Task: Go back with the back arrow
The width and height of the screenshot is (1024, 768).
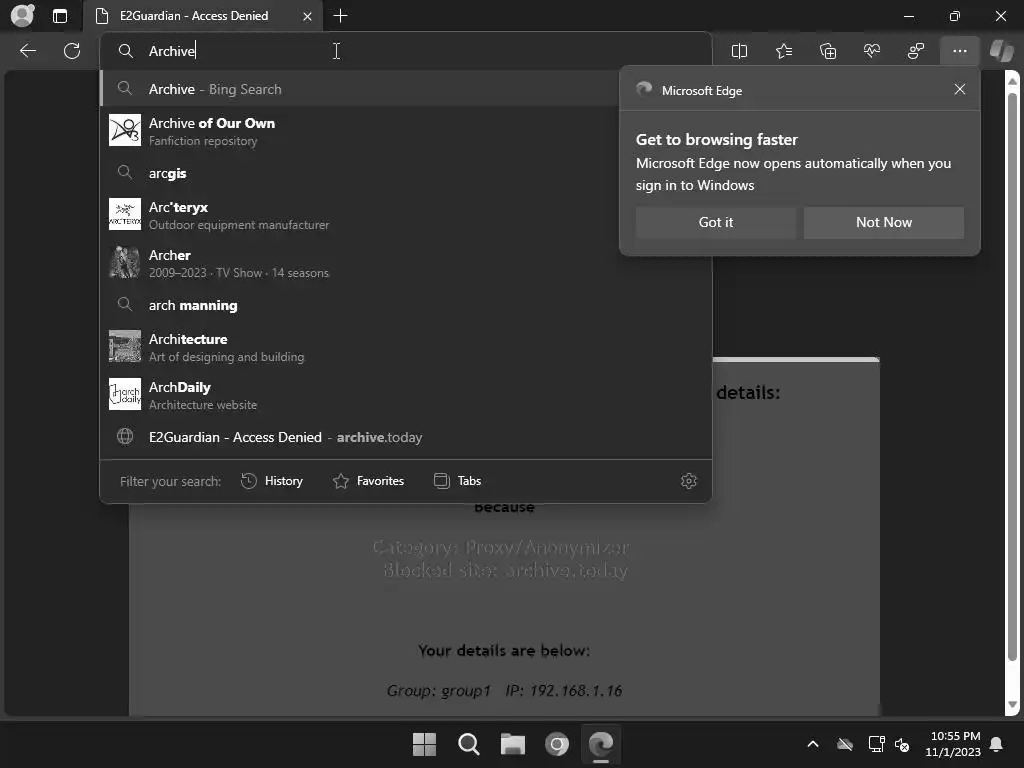Action: tap(28, 51)
